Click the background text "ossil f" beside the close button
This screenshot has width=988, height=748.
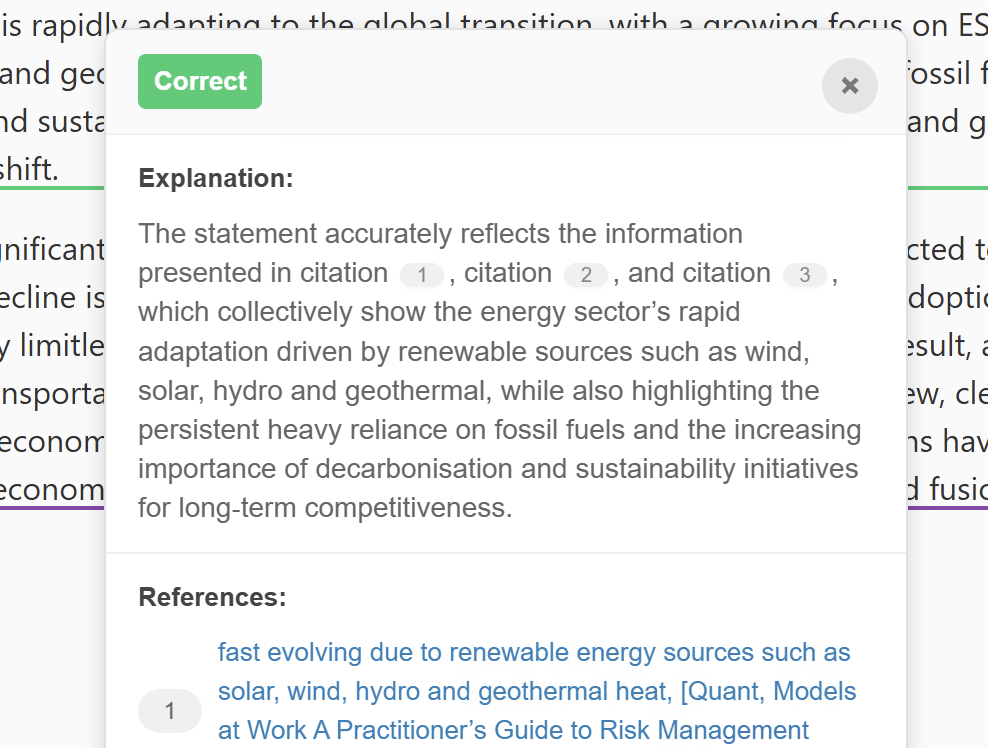946,74
